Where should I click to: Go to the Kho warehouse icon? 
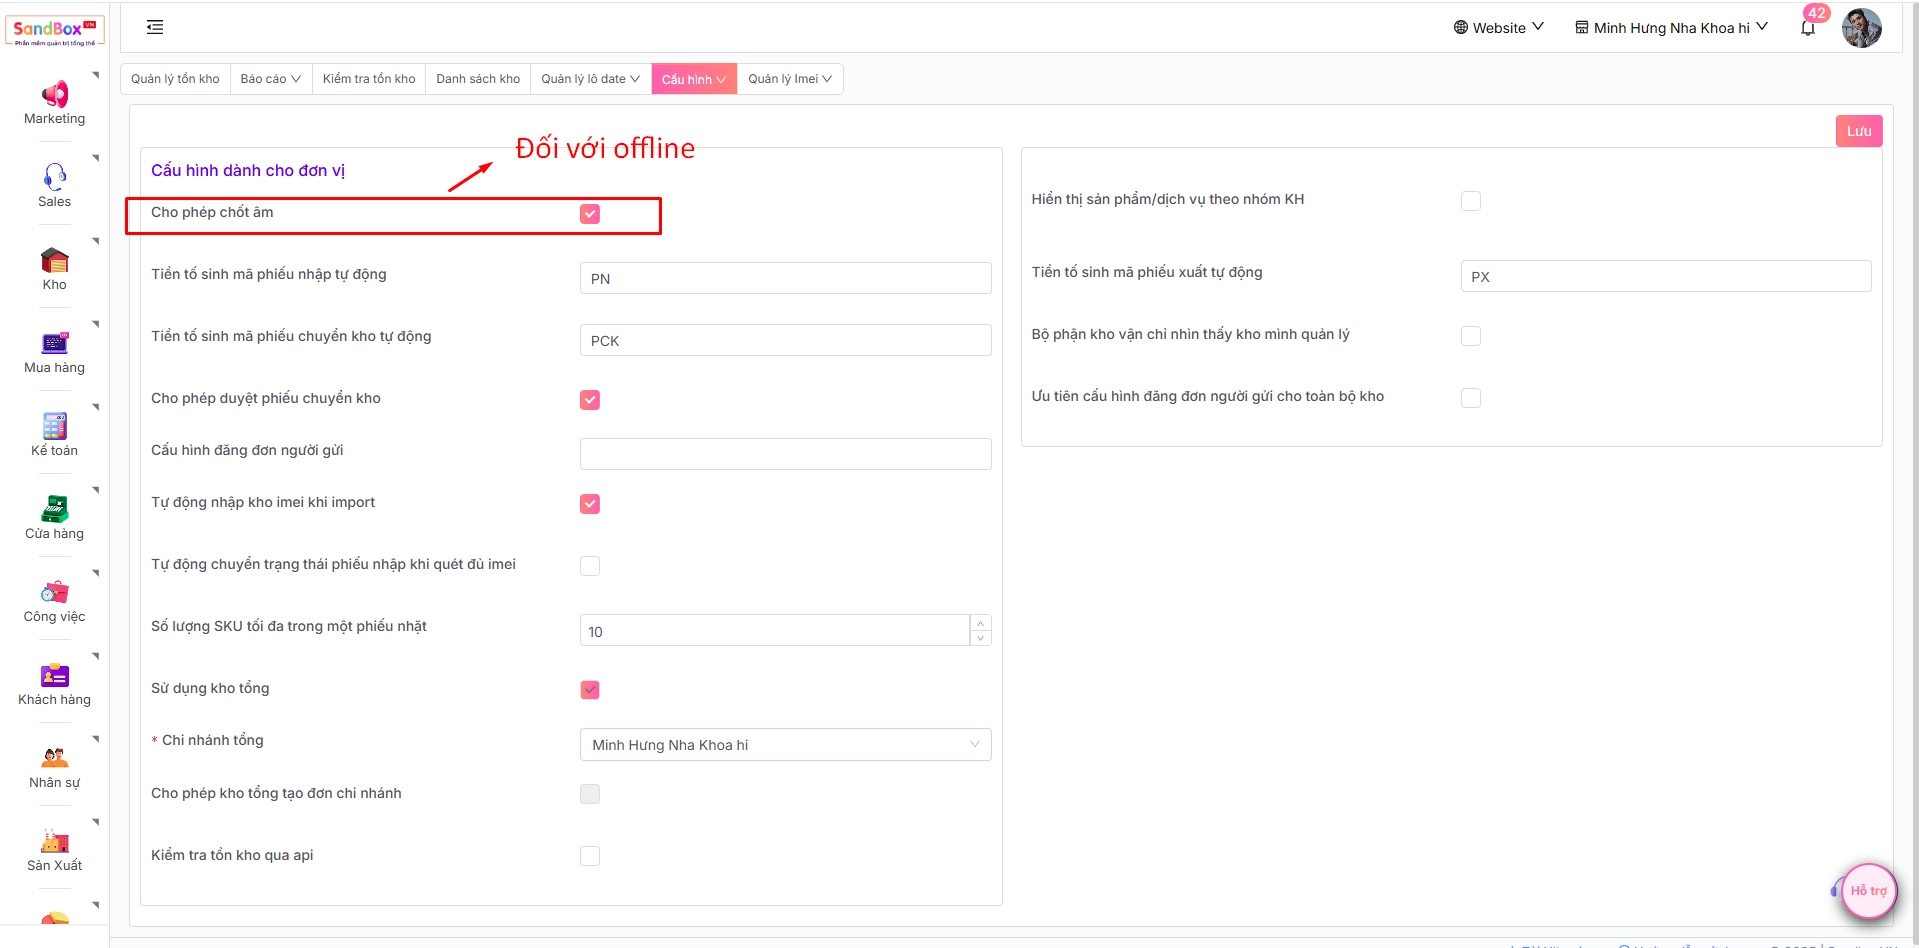coord(54,261)
